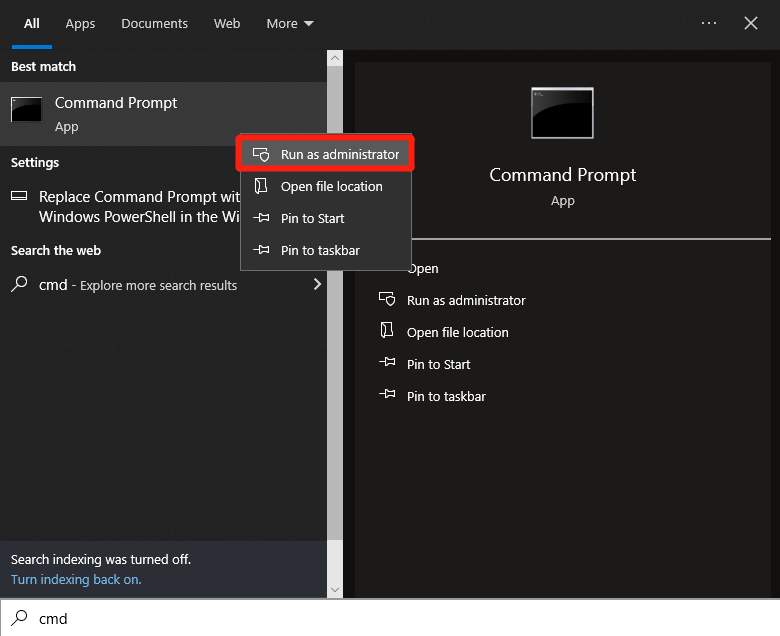This screenshot has height=636, width=780.
Task: Click the Open file location icon in context menu
Action: (261, 186)
